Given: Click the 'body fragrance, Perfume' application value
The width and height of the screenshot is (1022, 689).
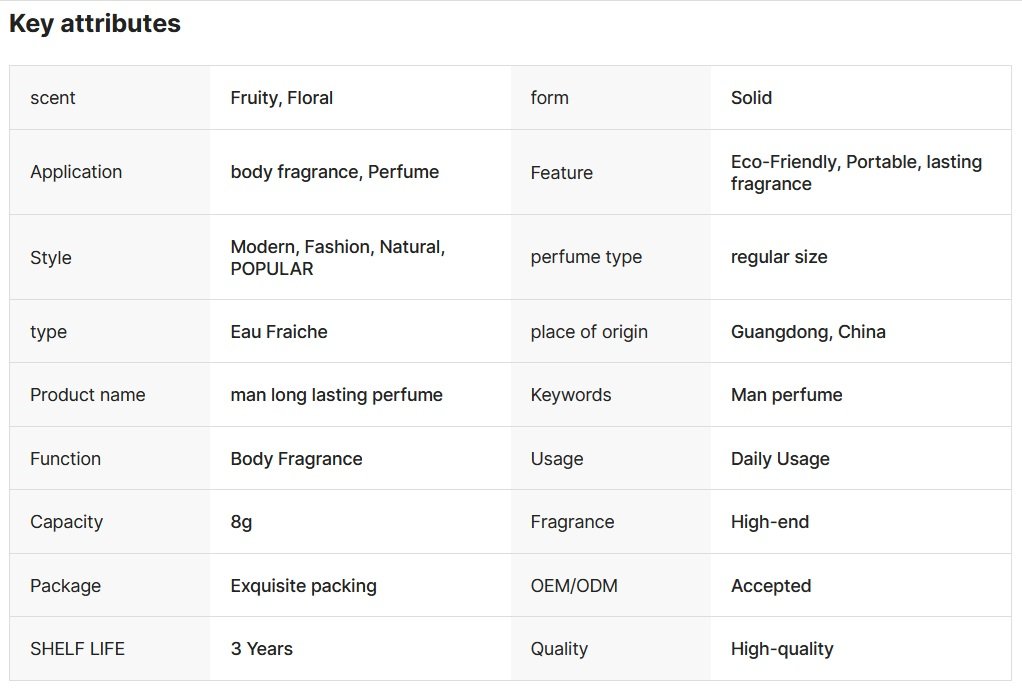Looking at the screenshot, I should pyautogui.click(x=334, y=172).
